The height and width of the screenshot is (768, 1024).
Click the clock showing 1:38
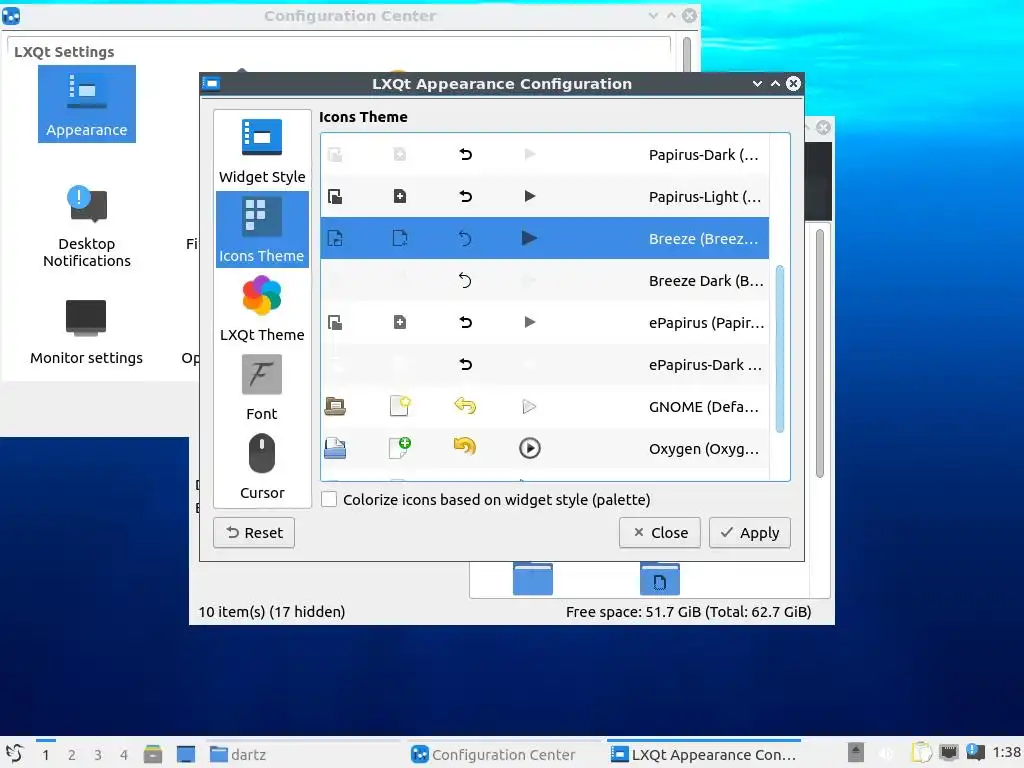(x=1006, y=752)
